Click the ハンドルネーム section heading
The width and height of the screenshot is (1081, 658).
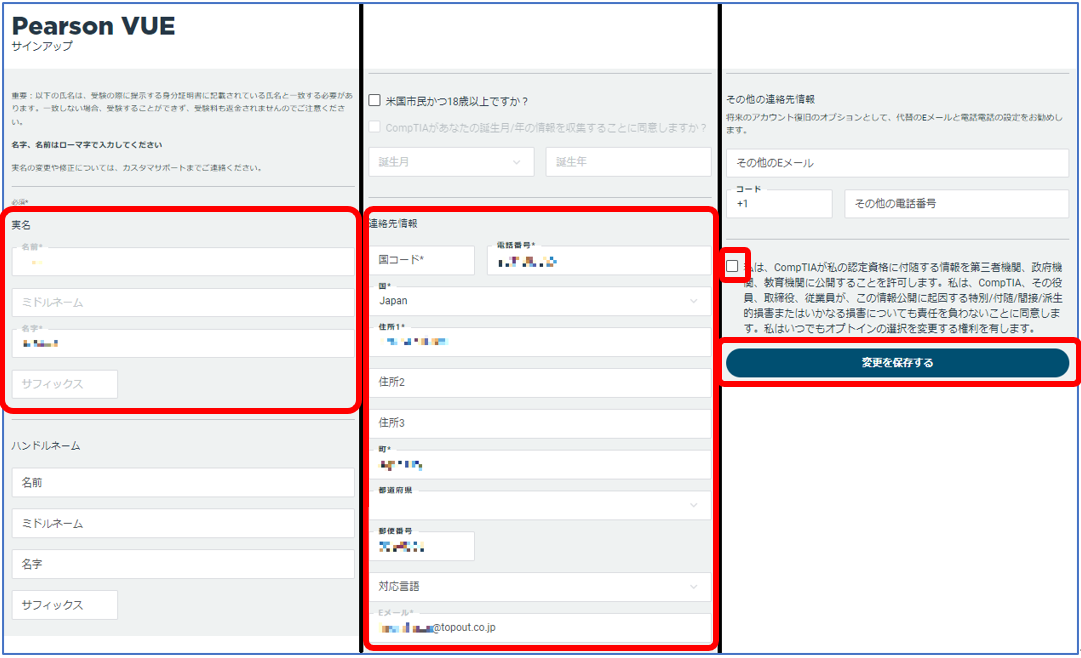46,446
